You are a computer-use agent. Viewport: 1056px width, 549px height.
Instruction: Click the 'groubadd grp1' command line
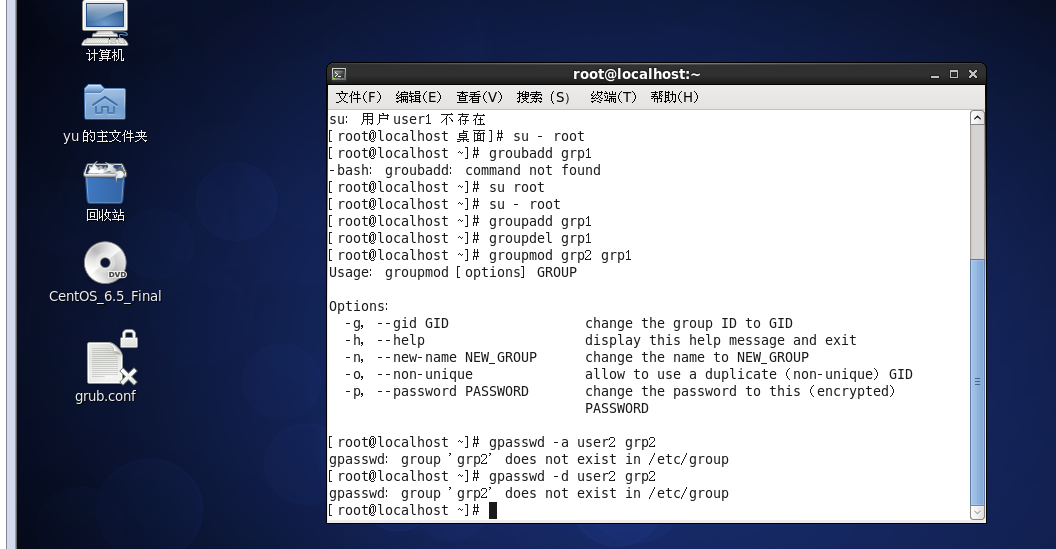tap(460, 154)
